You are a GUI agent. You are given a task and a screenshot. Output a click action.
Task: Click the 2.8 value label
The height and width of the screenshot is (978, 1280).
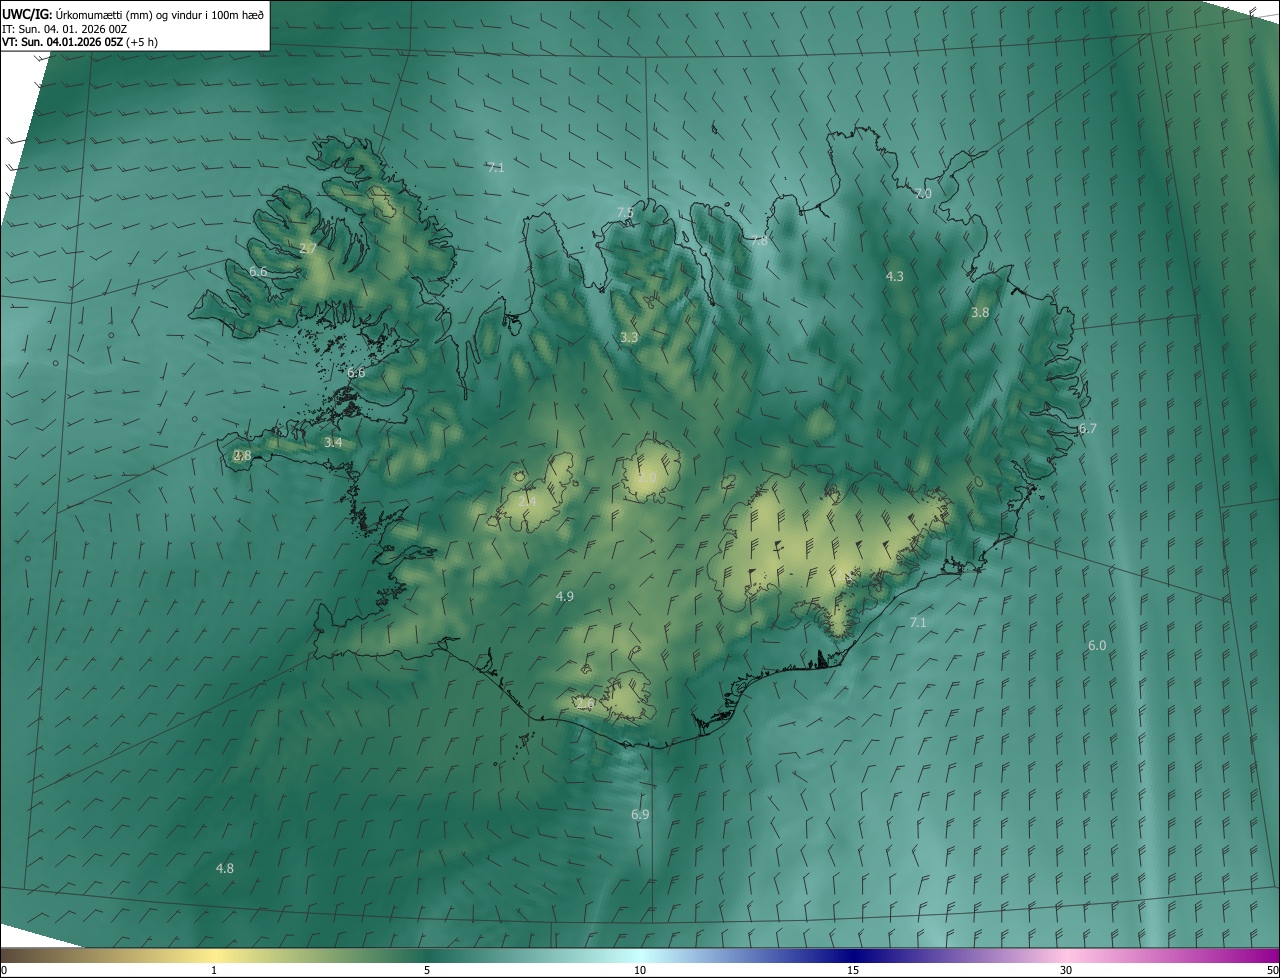point(242,455)
